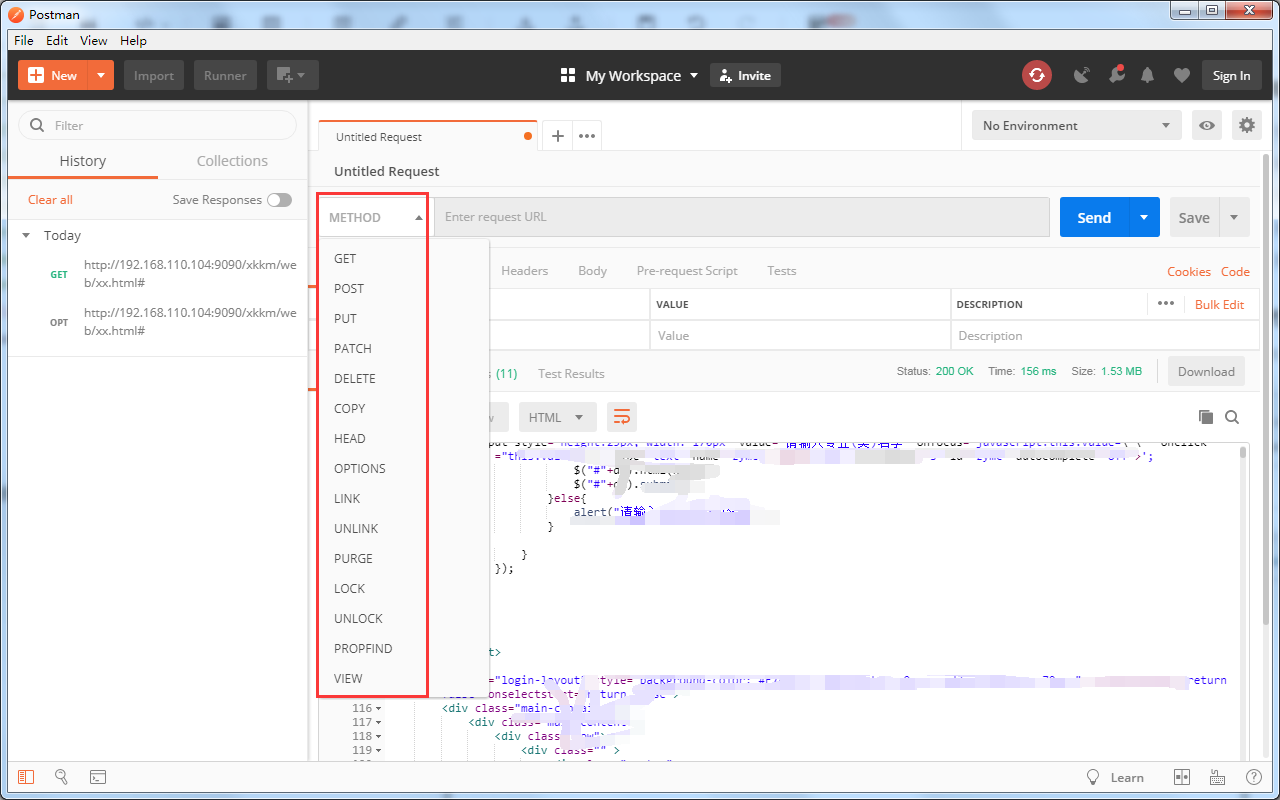1280x800 pixels.
Task: Open the new window toolbar icon
Action: pyautogui.click(x=293, y=75)
